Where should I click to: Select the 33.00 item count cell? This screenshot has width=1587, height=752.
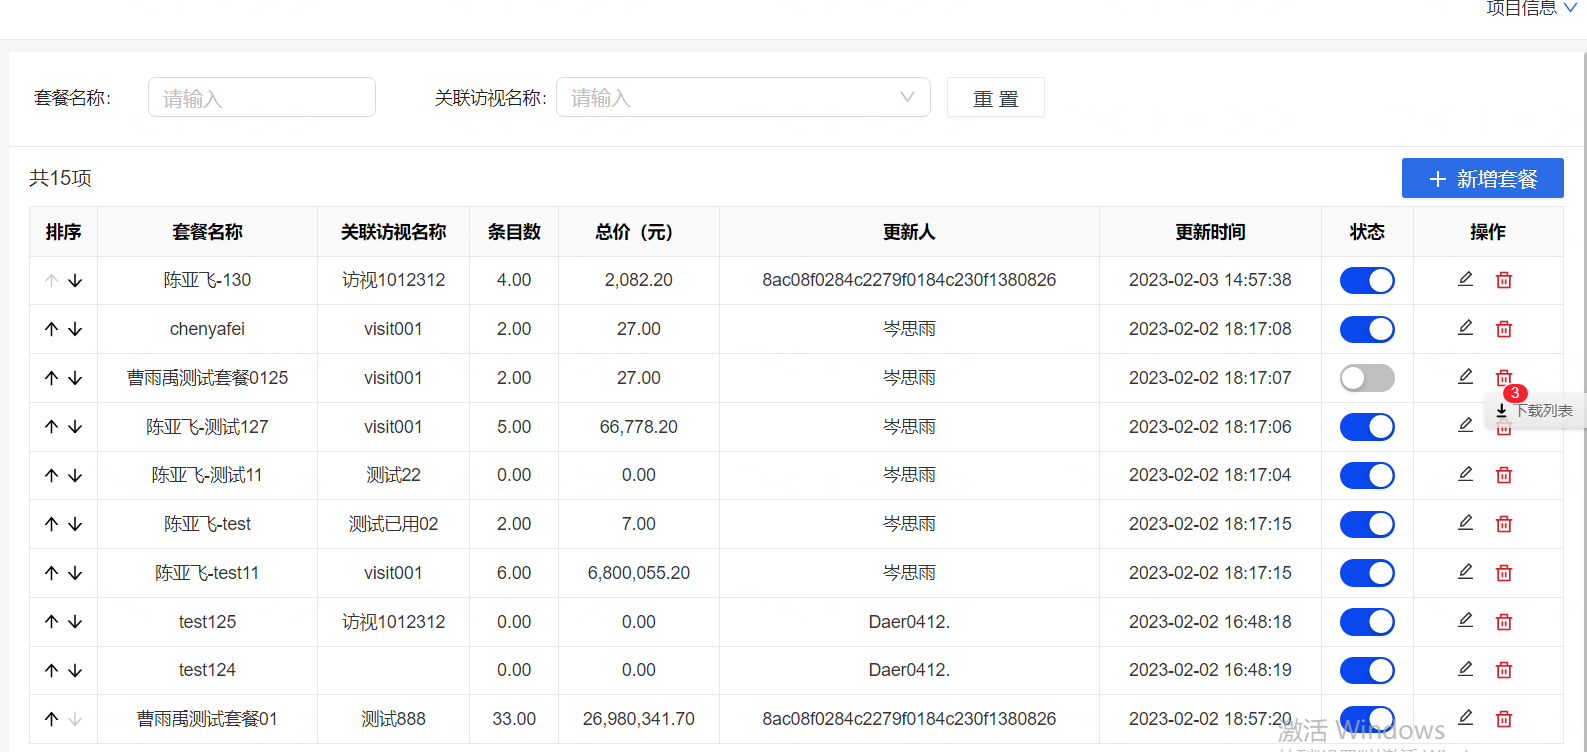coord(514,719)
